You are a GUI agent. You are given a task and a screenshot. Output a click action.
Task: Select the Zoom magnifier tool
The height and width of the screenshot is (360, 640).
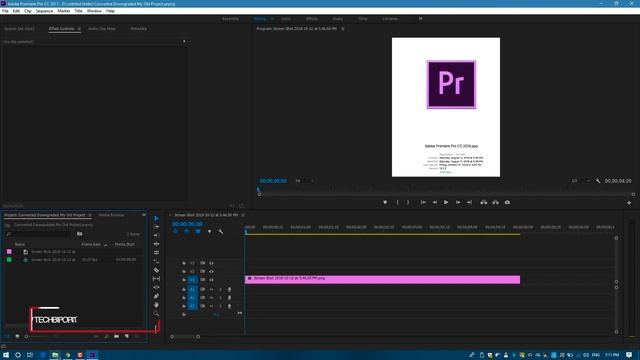pos(156,313)
